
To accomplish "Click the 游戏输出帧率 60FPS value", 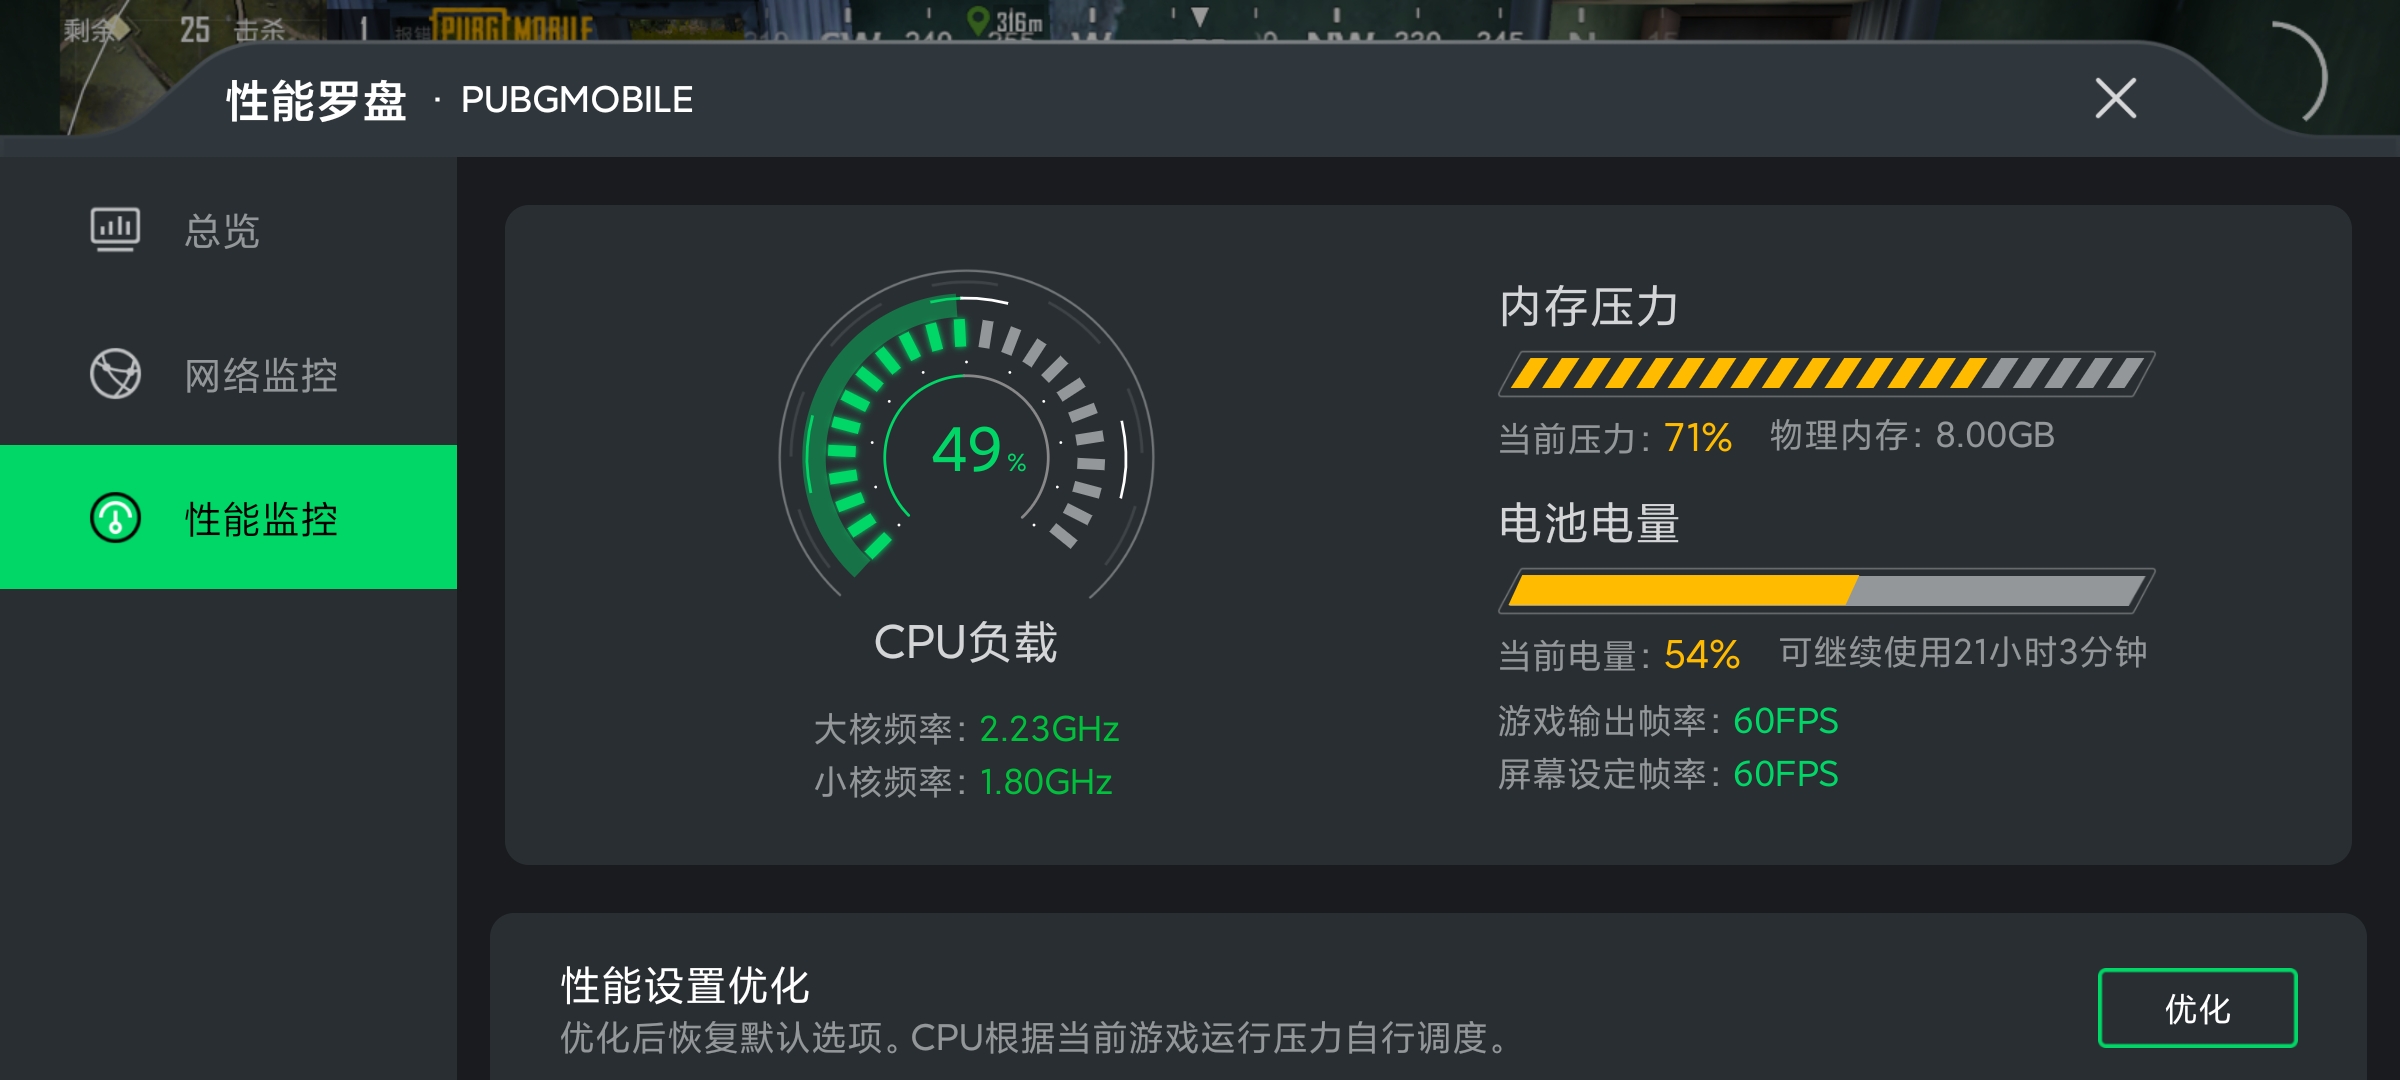I will coord(1785,721).
